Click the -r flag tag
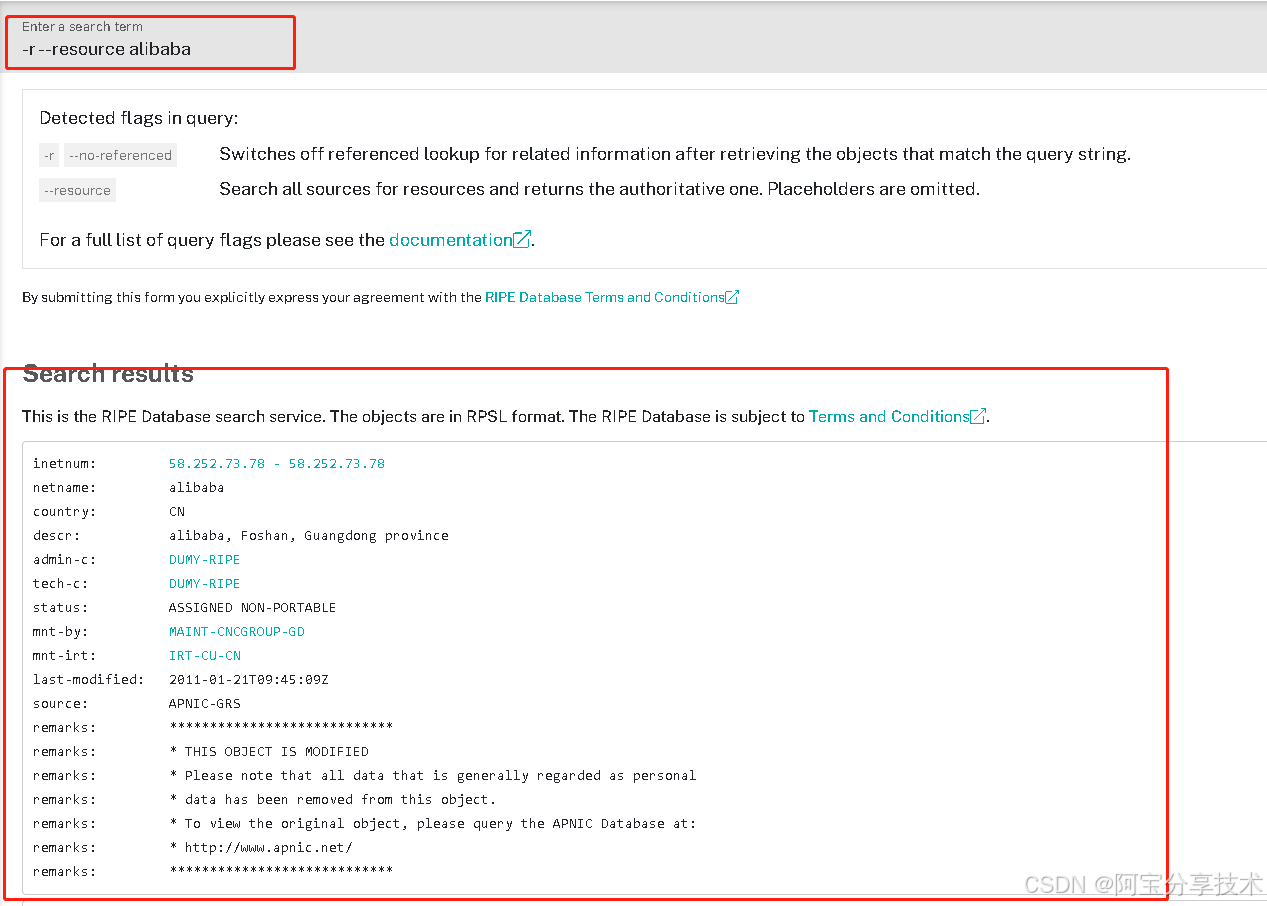Image resolution: width=1267 pixels, height=906 pixels. pos(50,155)
